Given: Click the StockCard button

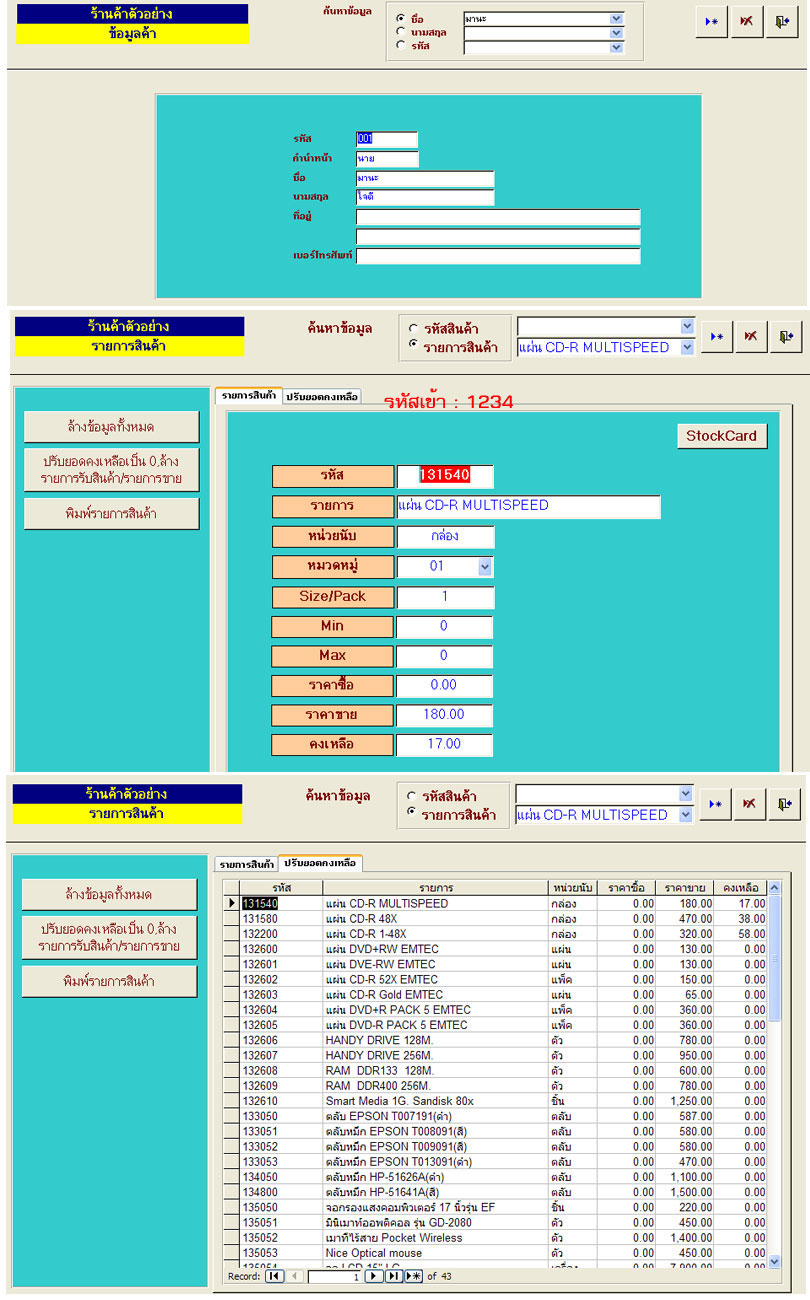Looking at the screenshot, I should pyautogui.click(x=722, y=436).
